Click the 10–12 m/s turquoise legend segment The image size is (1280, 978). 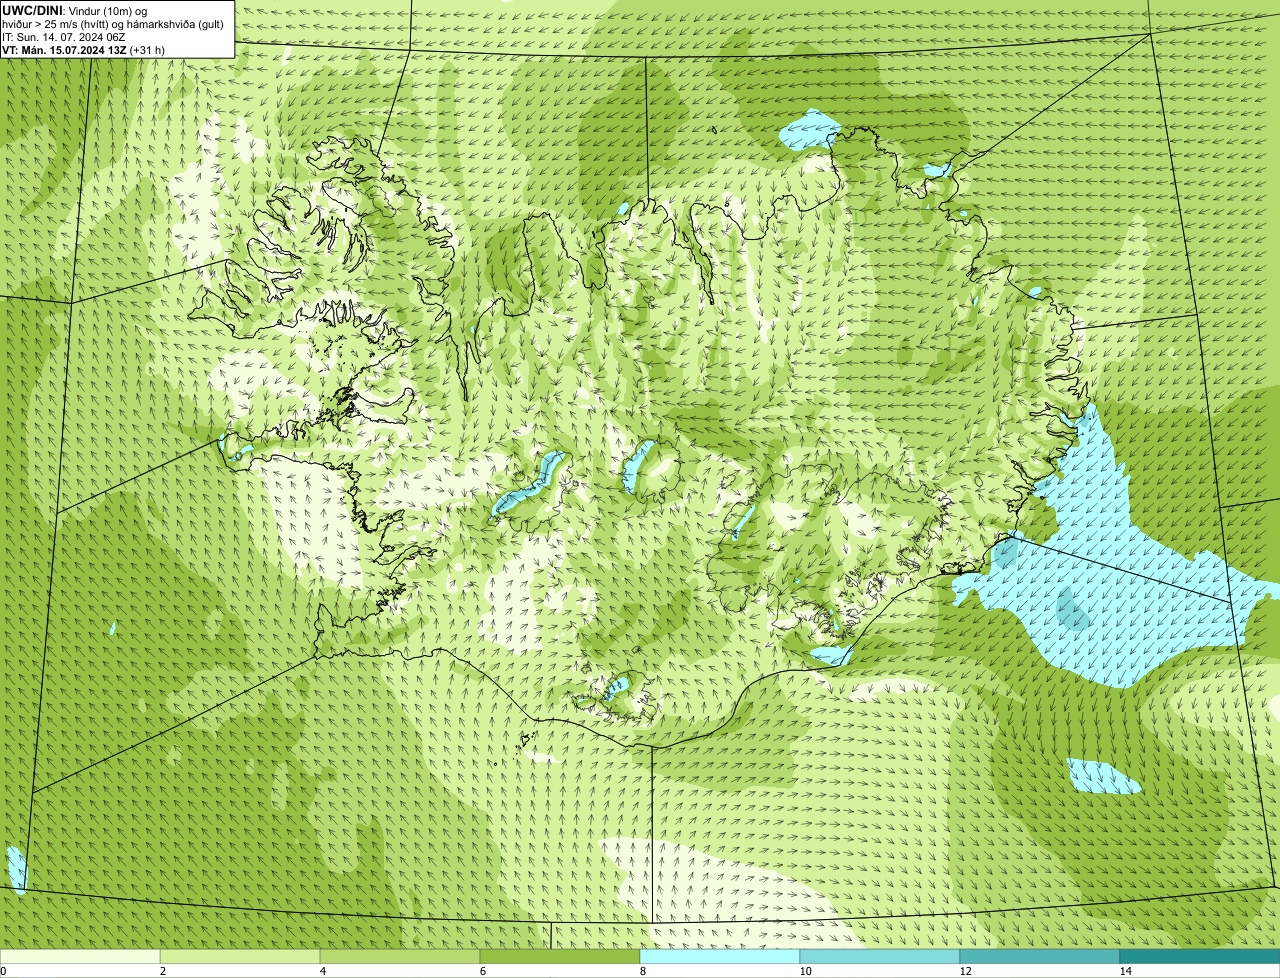coord(880,956)
